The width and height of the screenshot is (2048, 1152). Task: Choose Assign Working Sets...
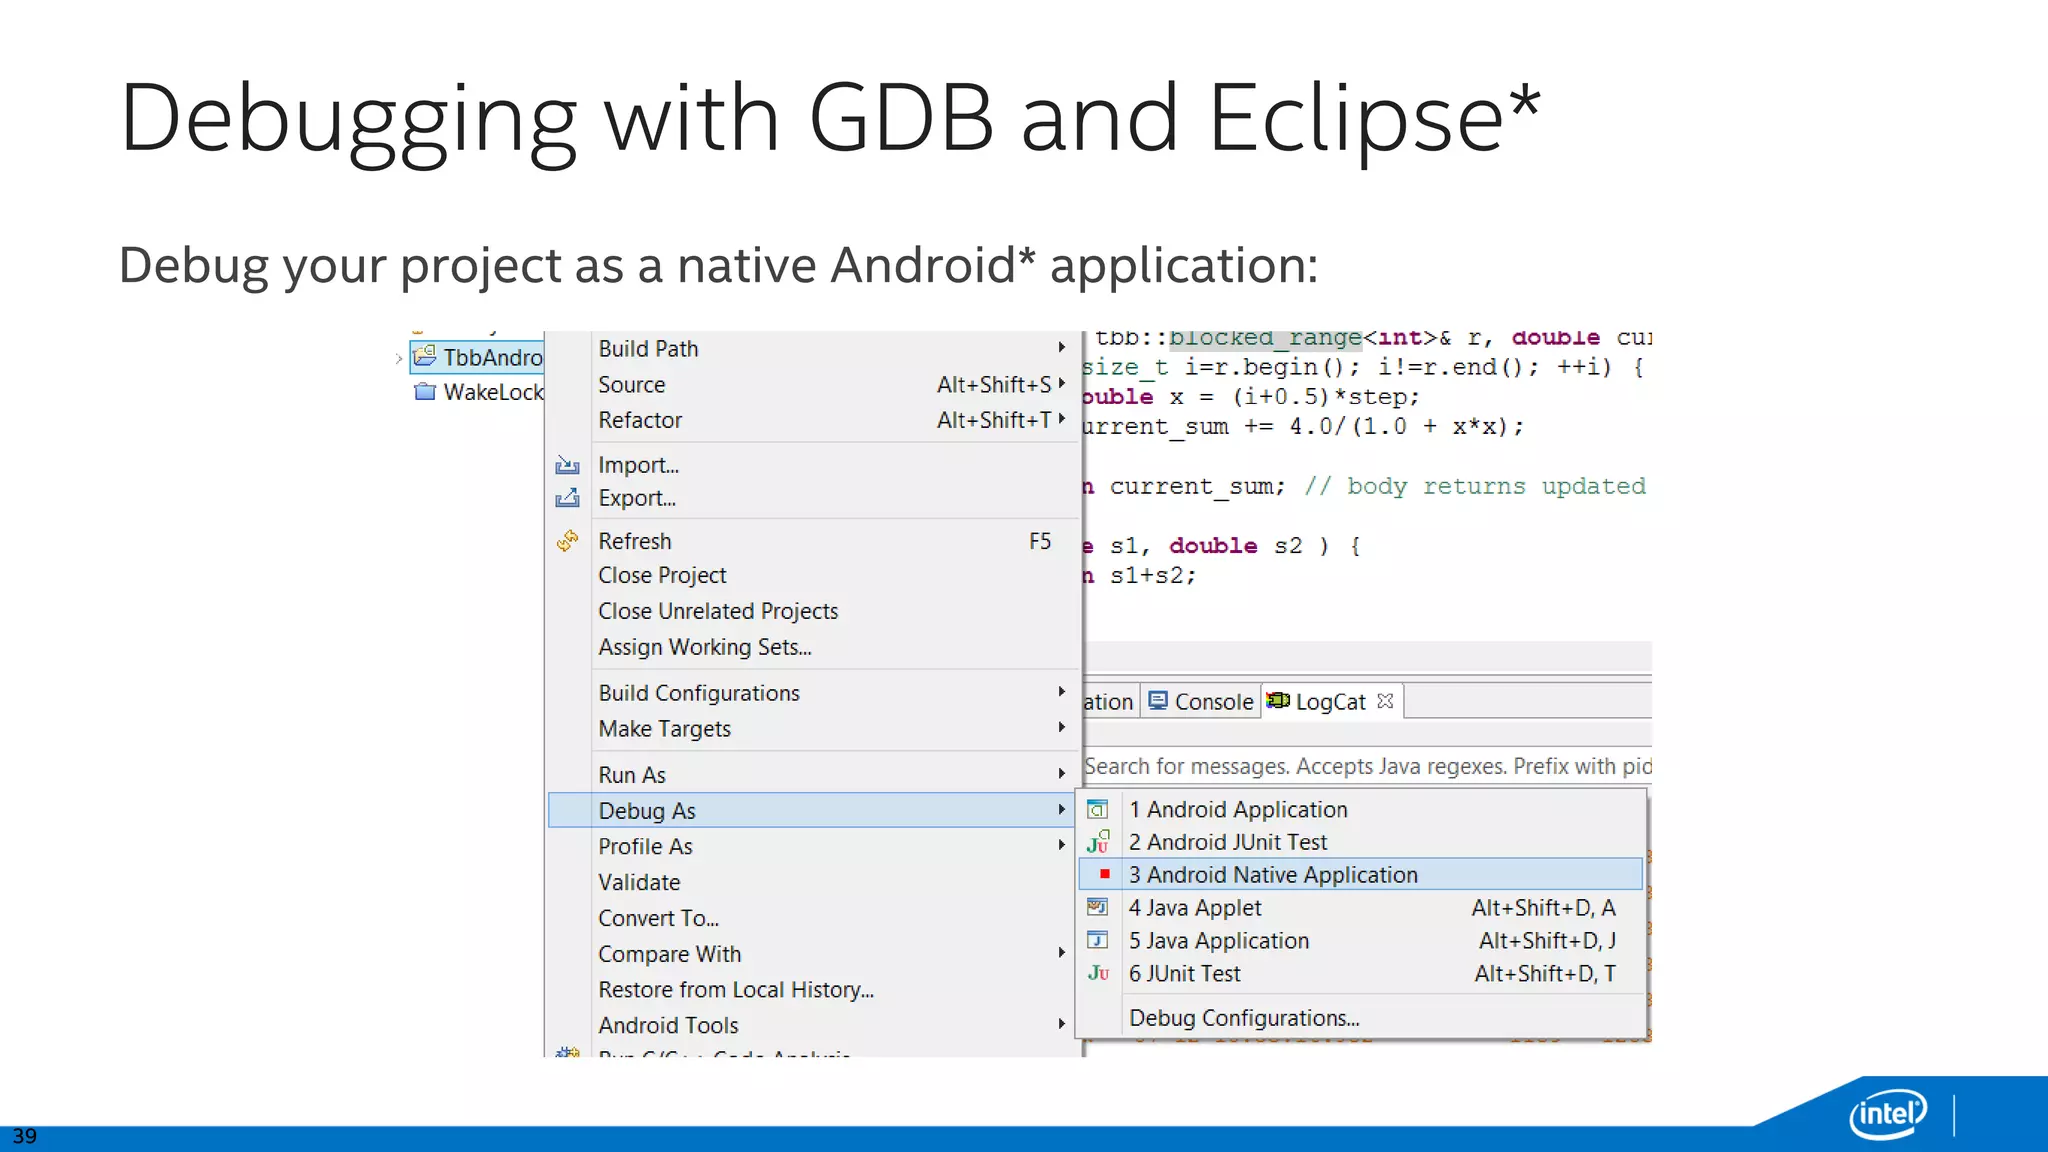(812, 647)
